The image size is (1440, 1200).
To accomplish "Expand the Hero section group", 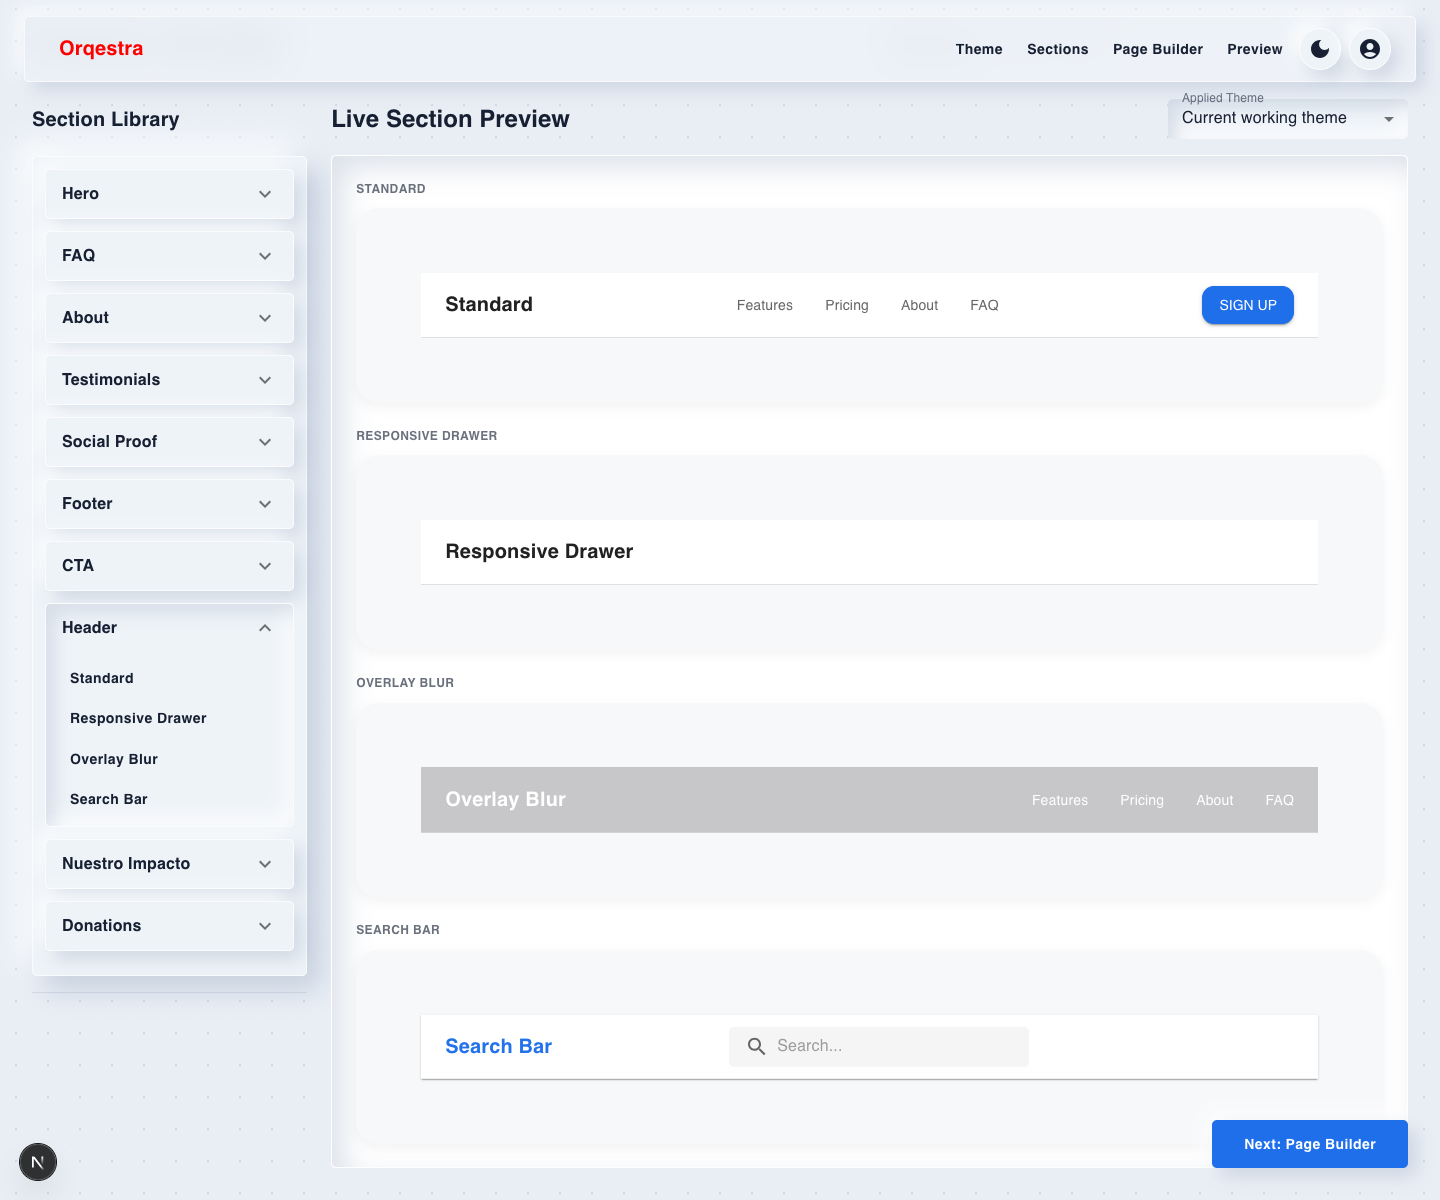I will (x=170, y=194).
